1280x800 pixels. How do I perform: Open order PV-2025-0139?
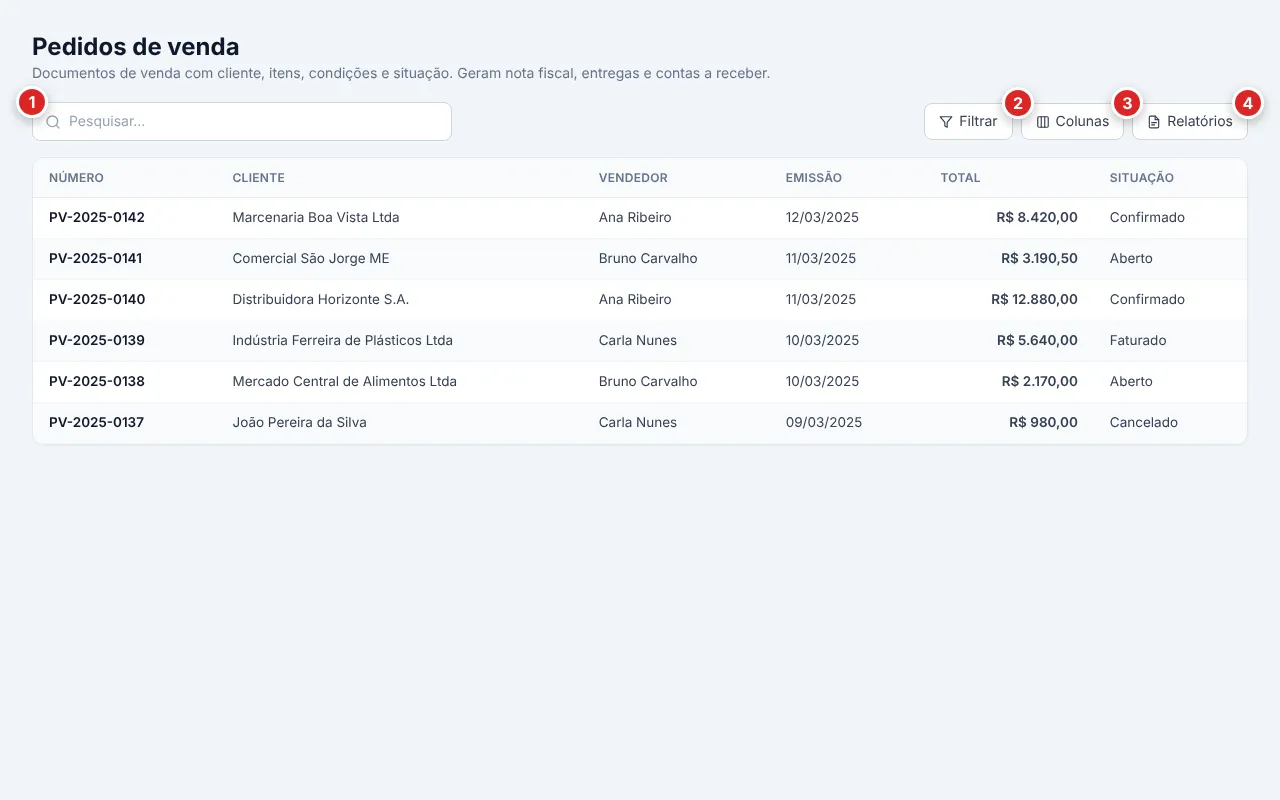click(x=97, y=340)
